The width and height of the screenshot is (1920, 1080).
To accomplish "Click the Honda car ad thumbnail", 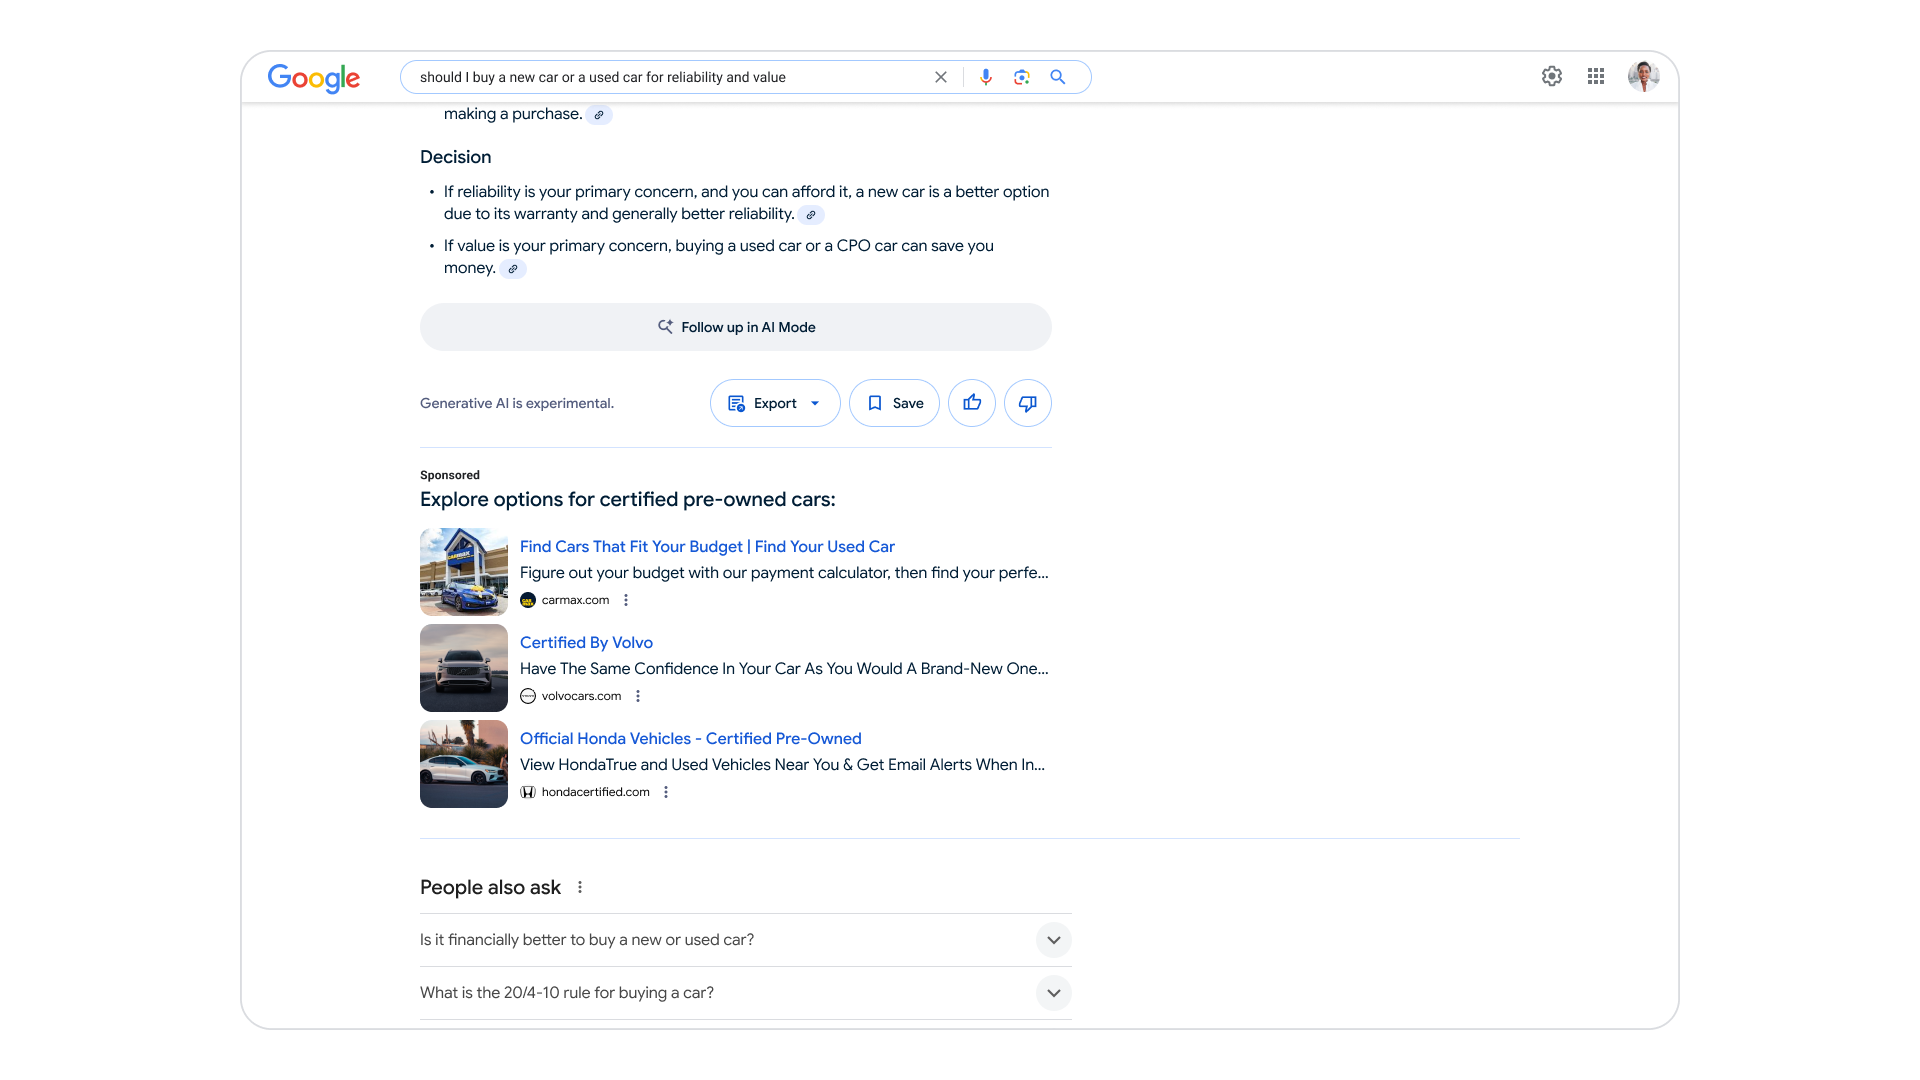I will [464, 764].
